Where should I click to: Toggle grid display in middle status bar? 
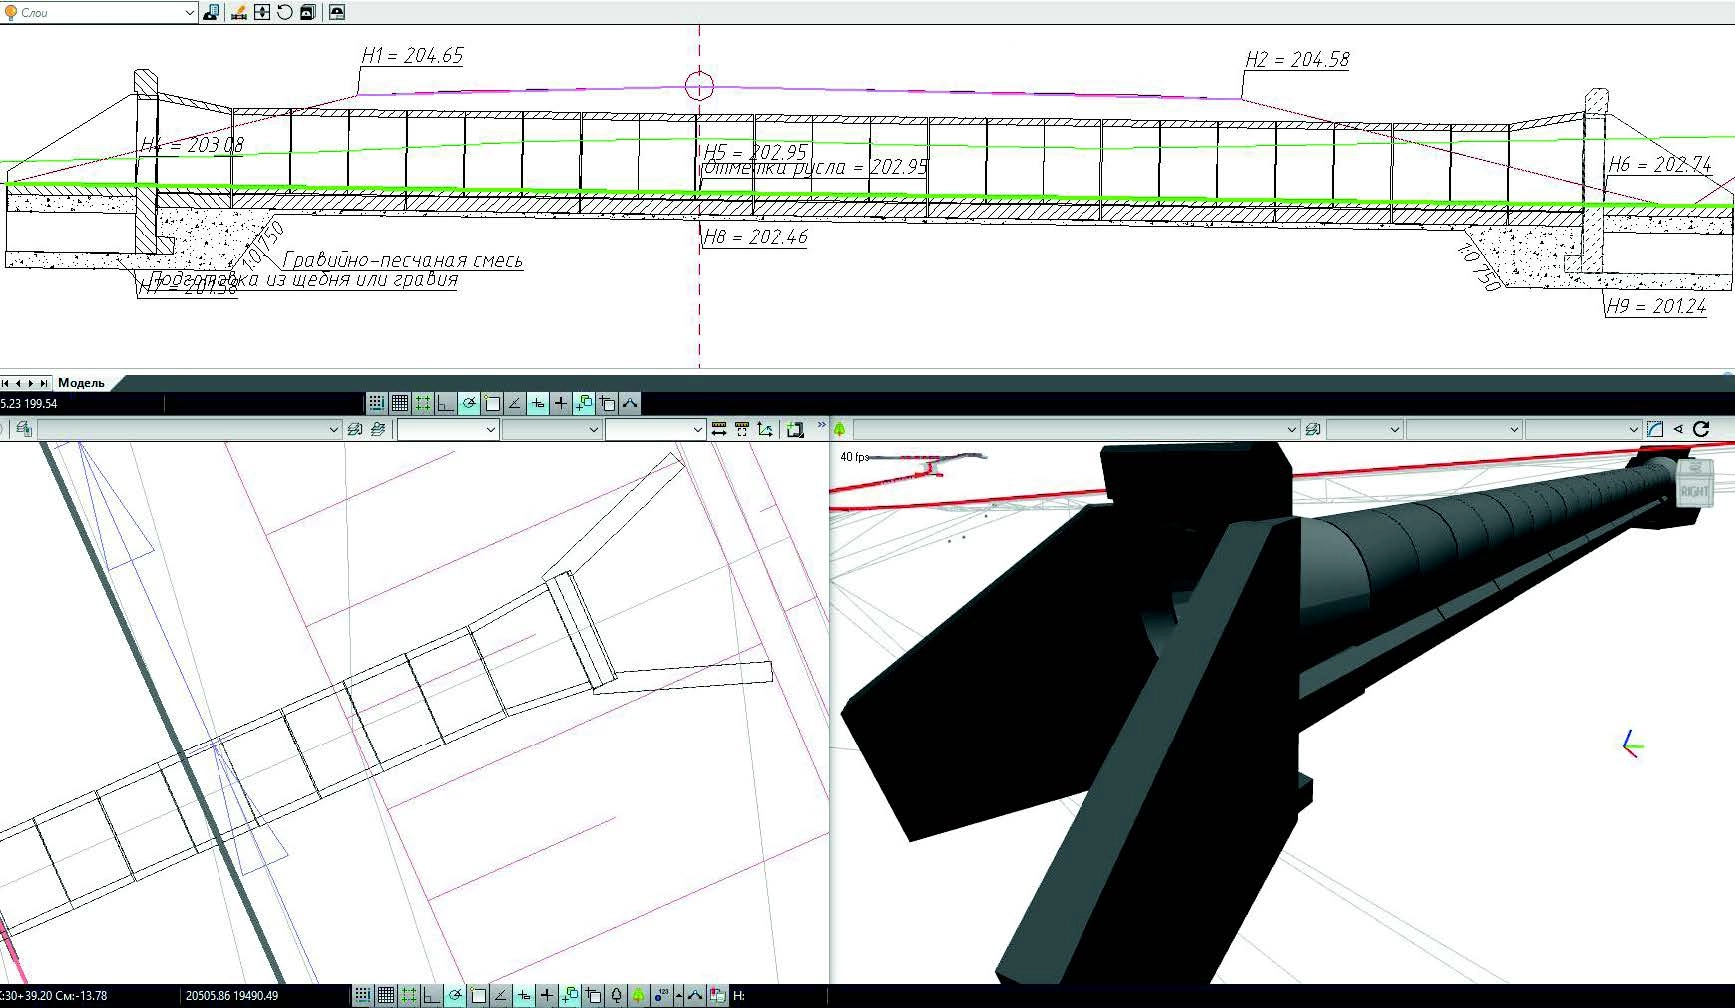click(x=400, y=403)
